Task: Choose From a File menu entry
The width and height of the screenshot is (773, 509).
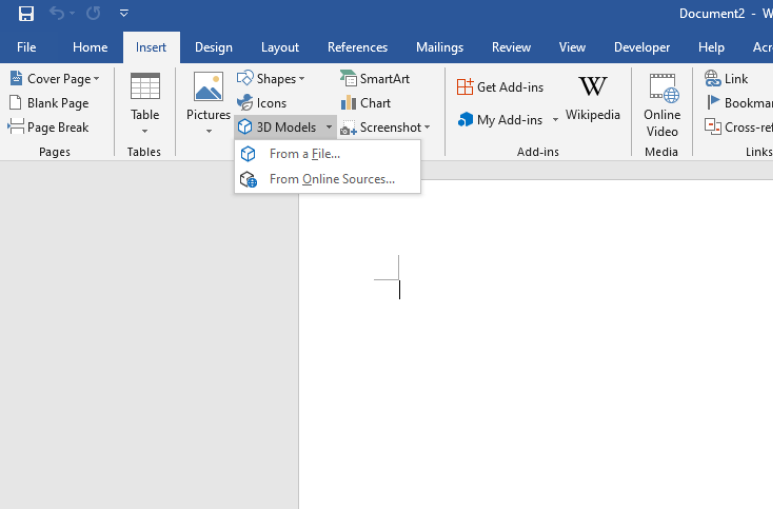Action: click(327, 154)
